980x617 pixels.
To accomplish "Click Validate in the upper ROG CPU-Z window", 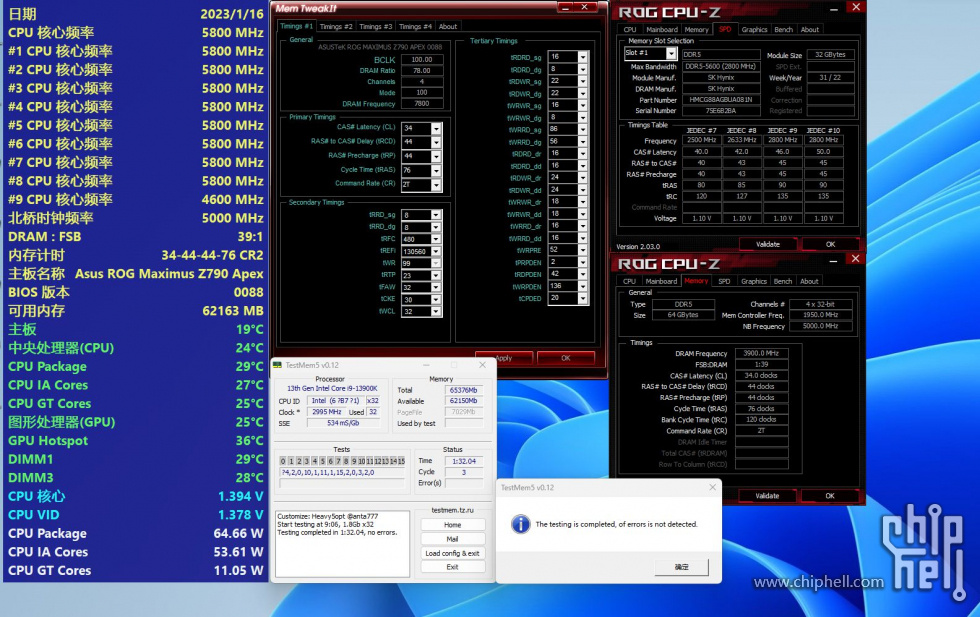I will pyautogui.click(x=768, y=244).
